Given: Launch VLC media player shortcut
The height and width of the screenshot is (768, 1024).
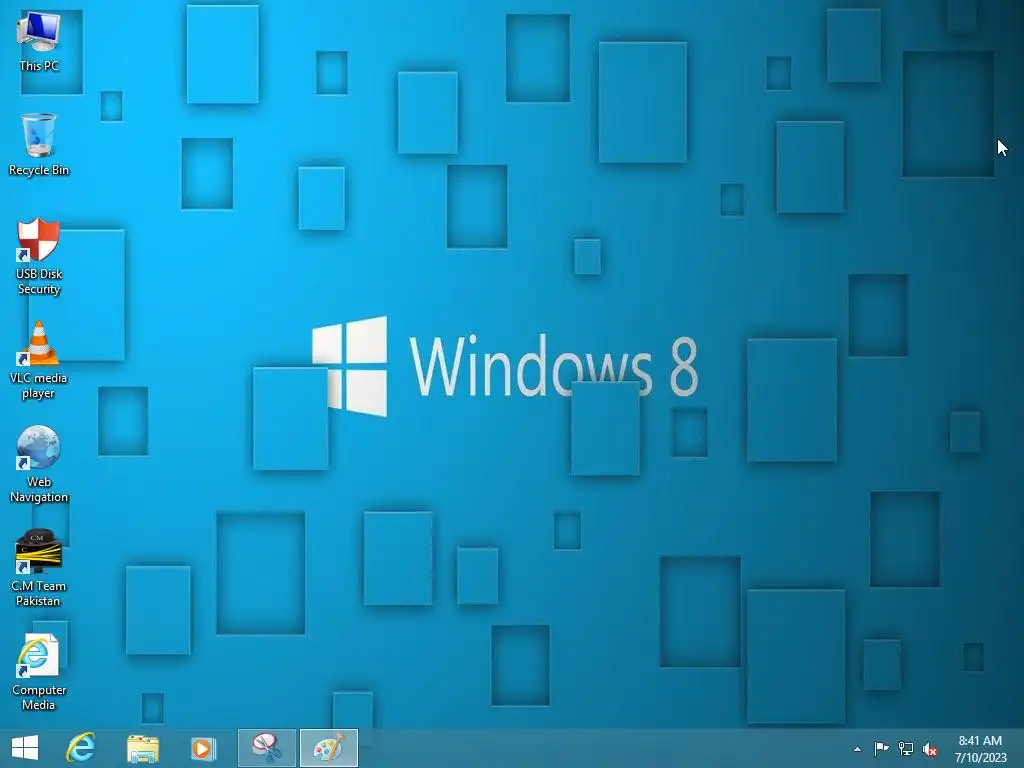Looking at the screenshot, I should (39, 360).
